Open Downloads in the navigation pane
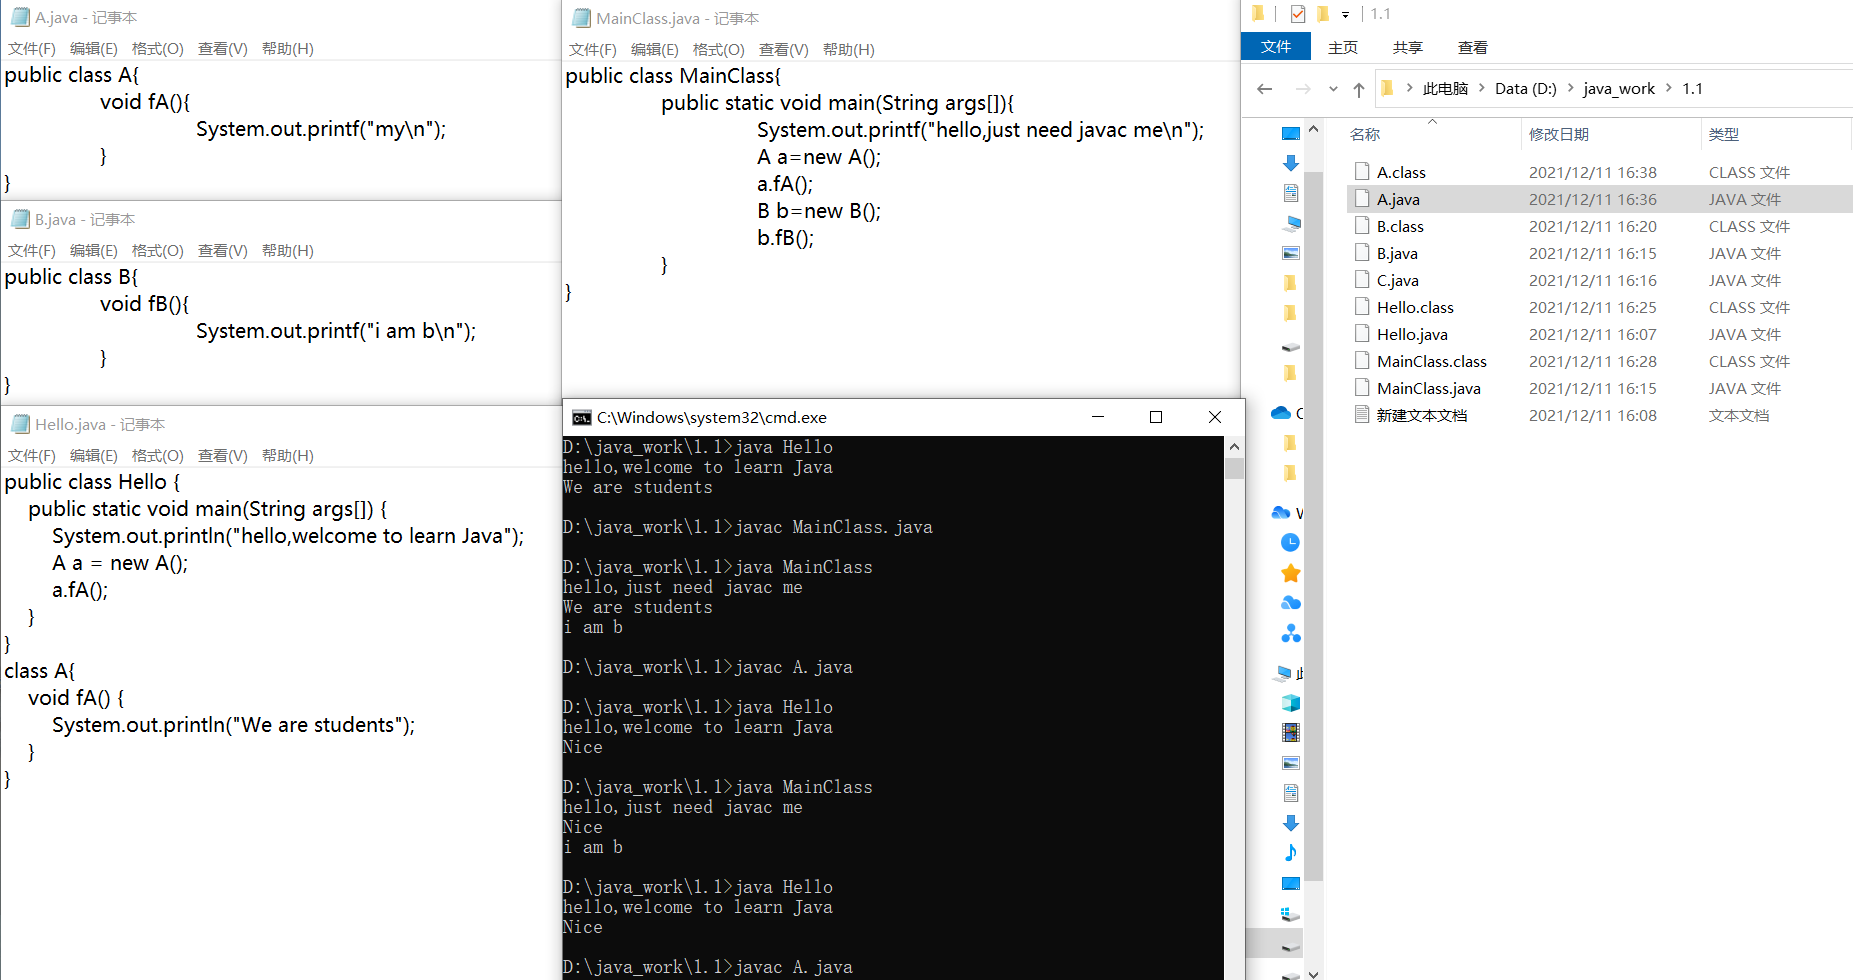 click(x=1290, y=163)
